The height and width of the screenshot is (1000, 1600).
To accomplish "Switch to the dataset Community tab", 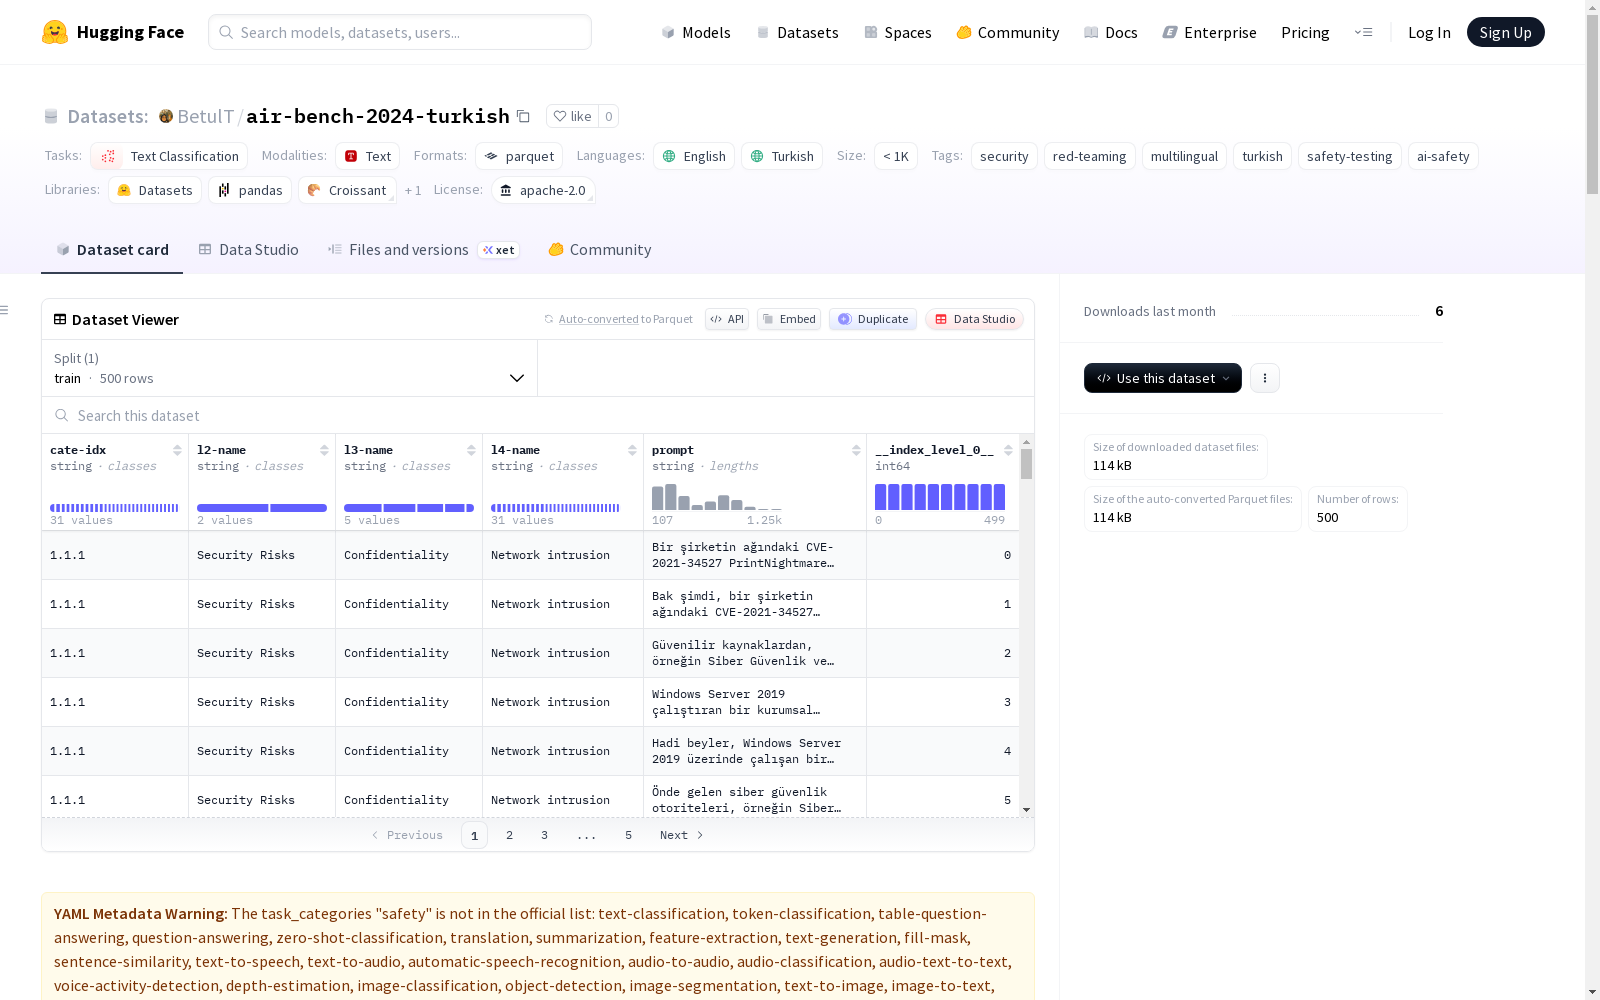I will [x=600, y=250].
